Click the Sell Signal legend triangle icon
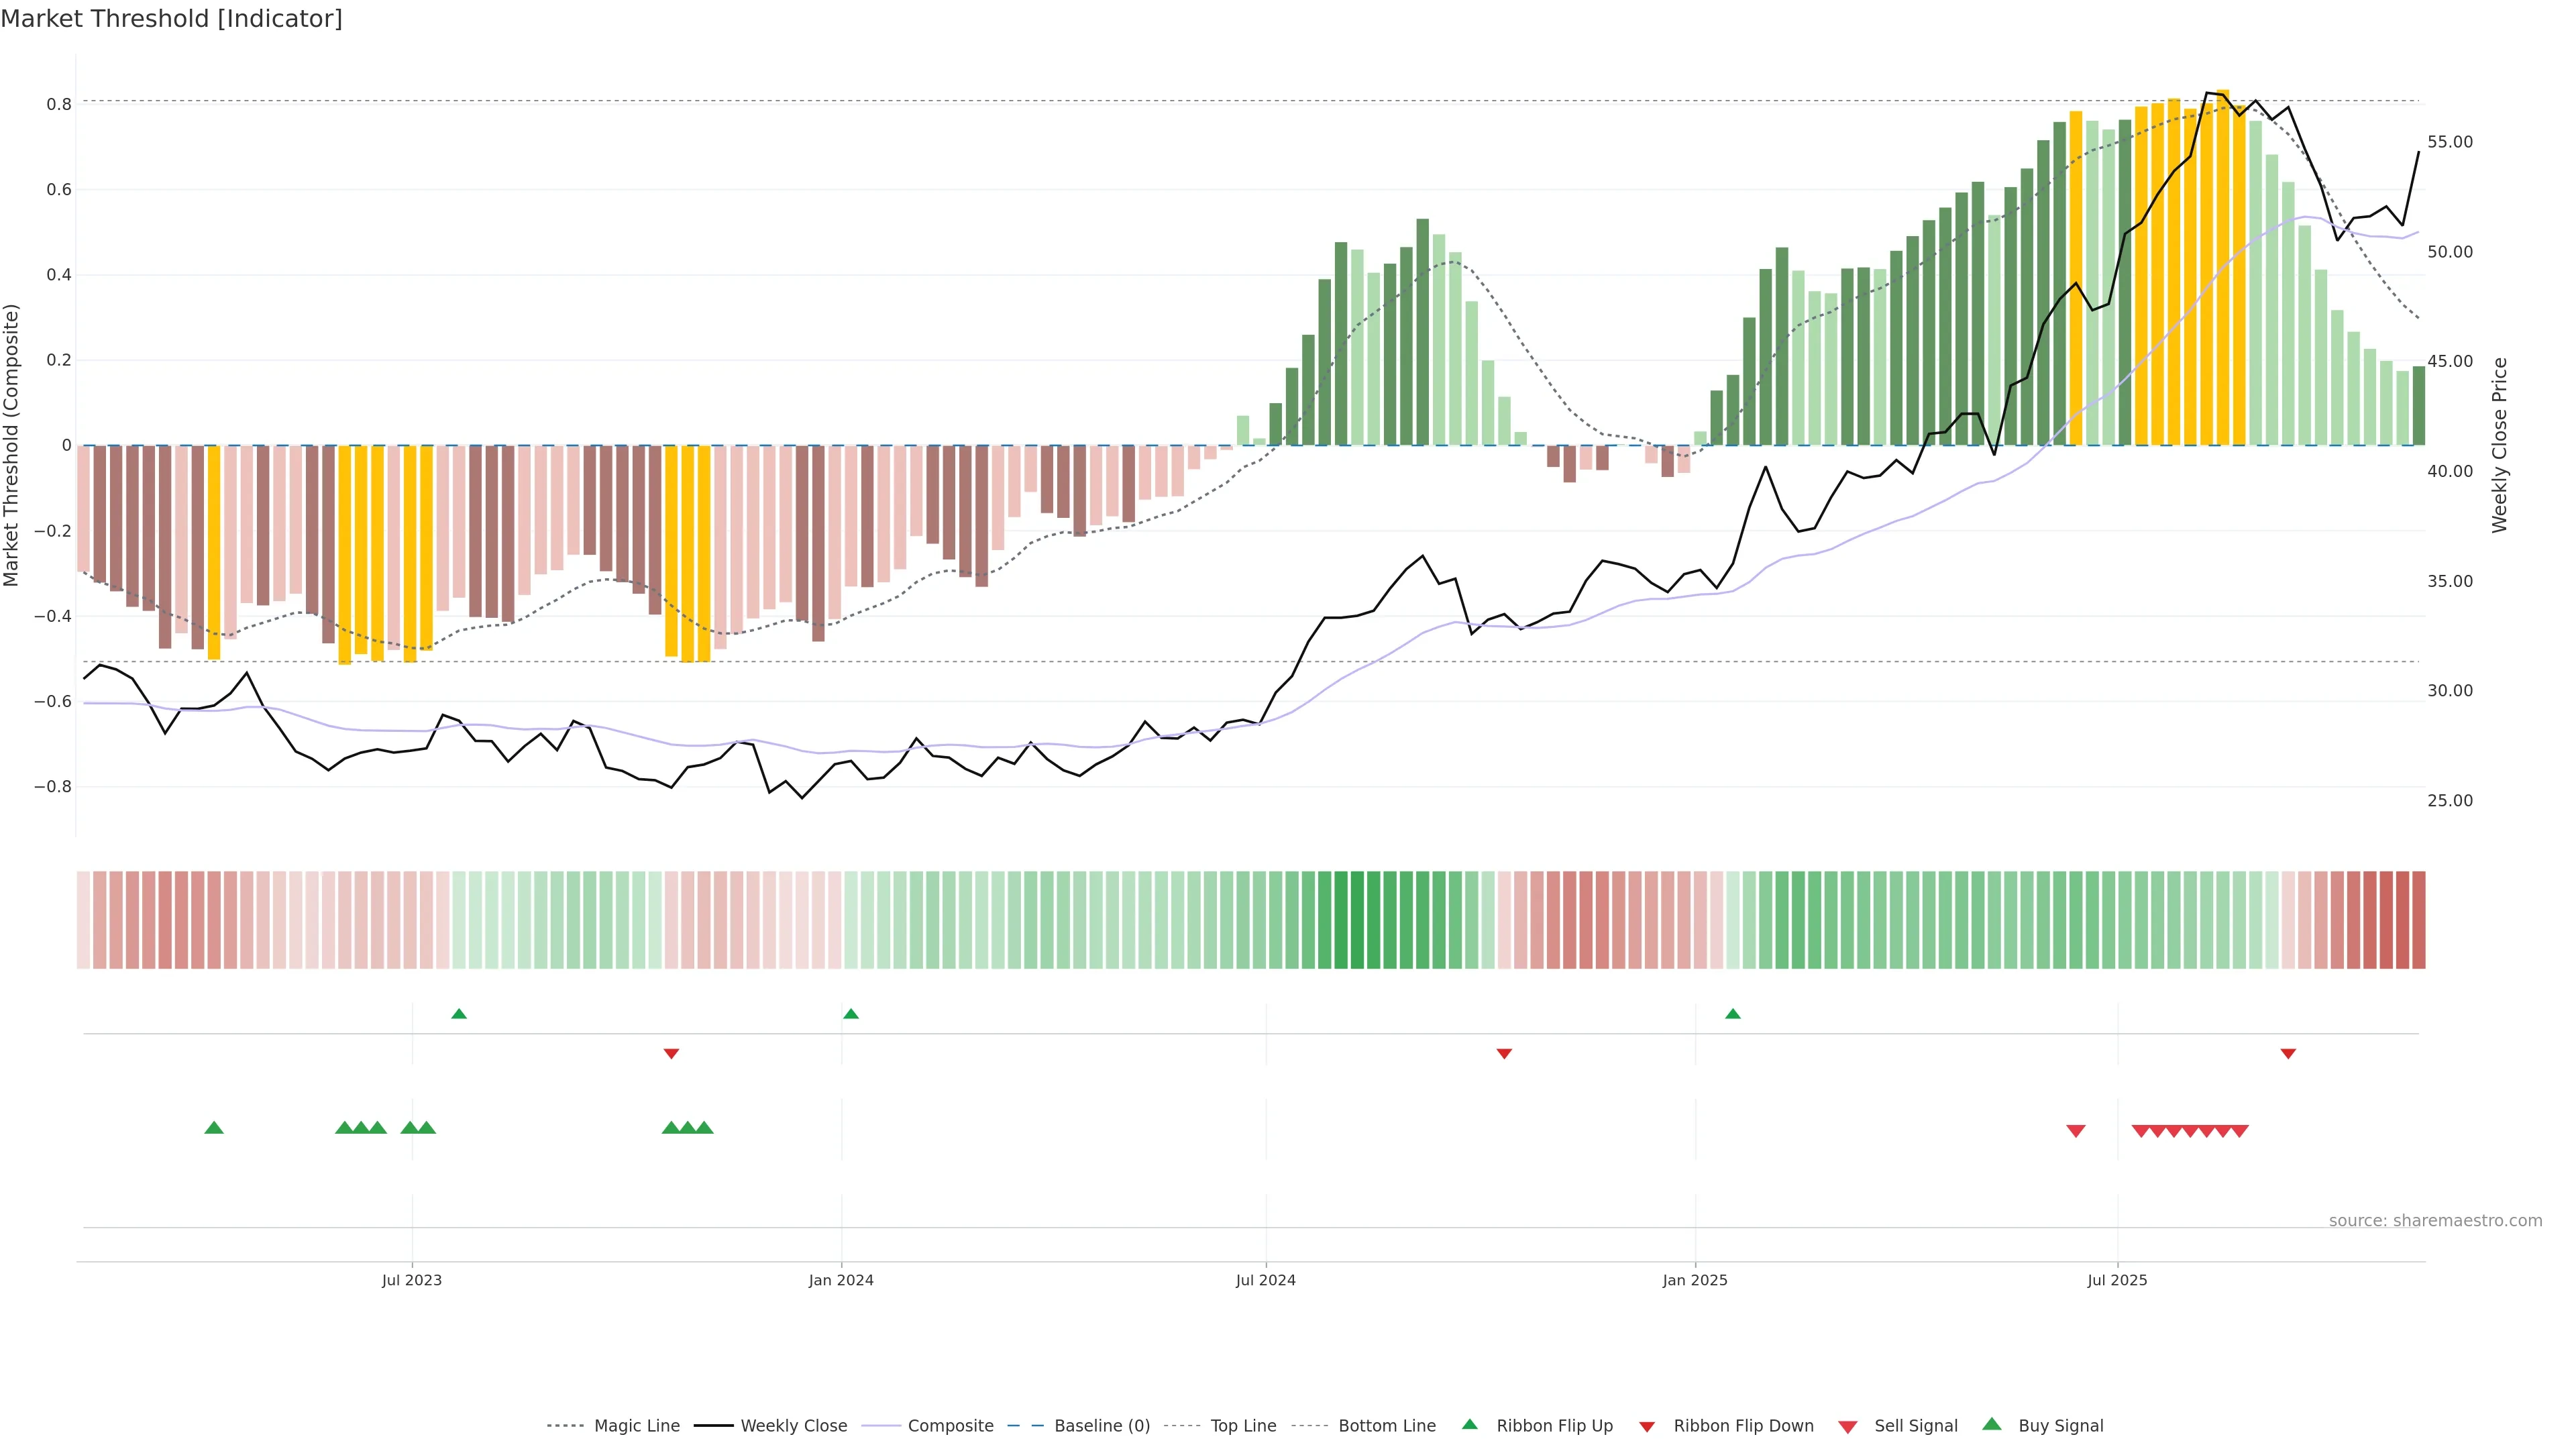Viewport: 2576px width, 1449px height. point(1848,1427)
